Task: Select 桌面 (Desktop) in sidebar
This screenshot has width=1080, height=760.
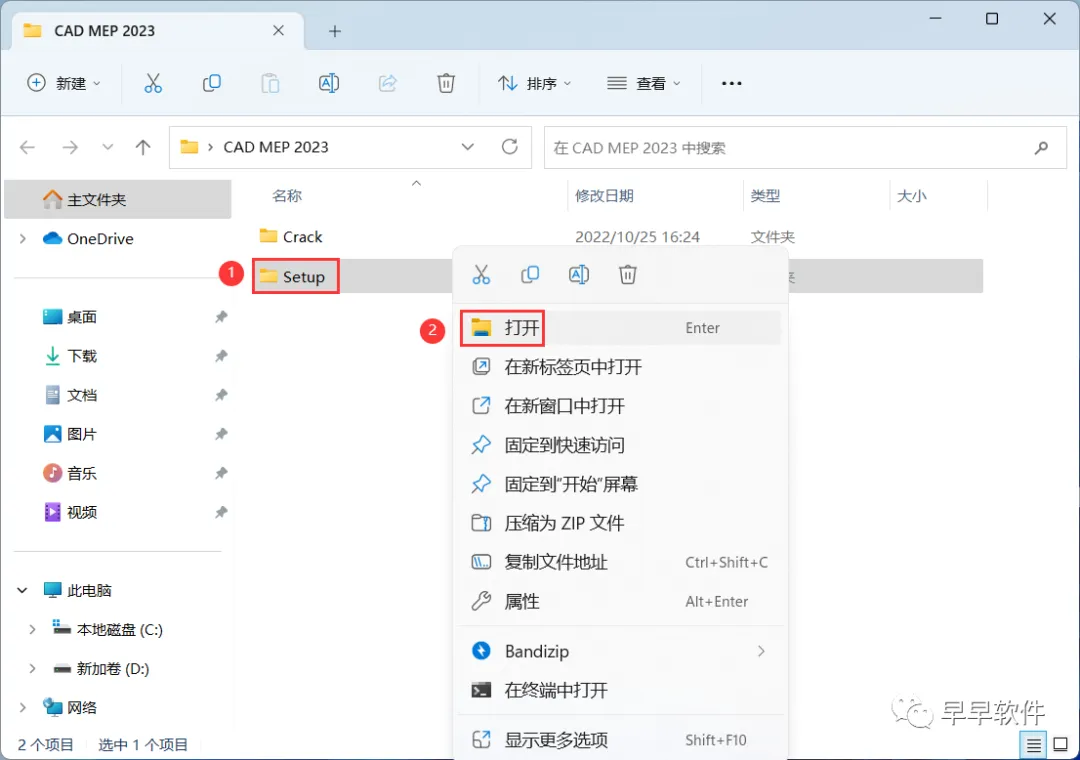Action: tap(81, 317)
